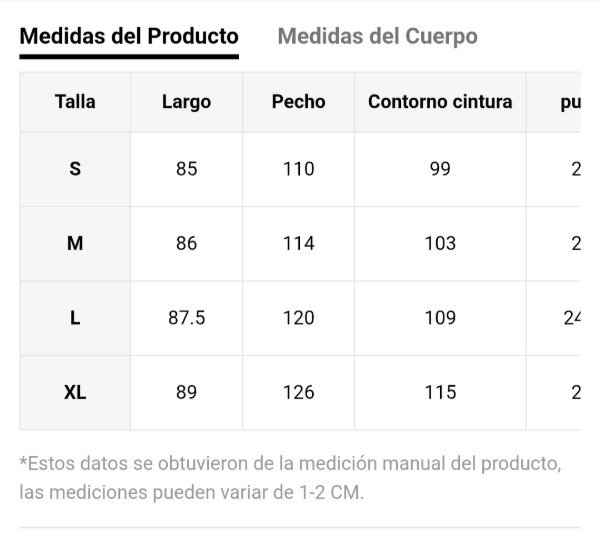The width and height of the screenshot is (600, 540).
Task: Select the size M row label
Action: tap(75, 243)
